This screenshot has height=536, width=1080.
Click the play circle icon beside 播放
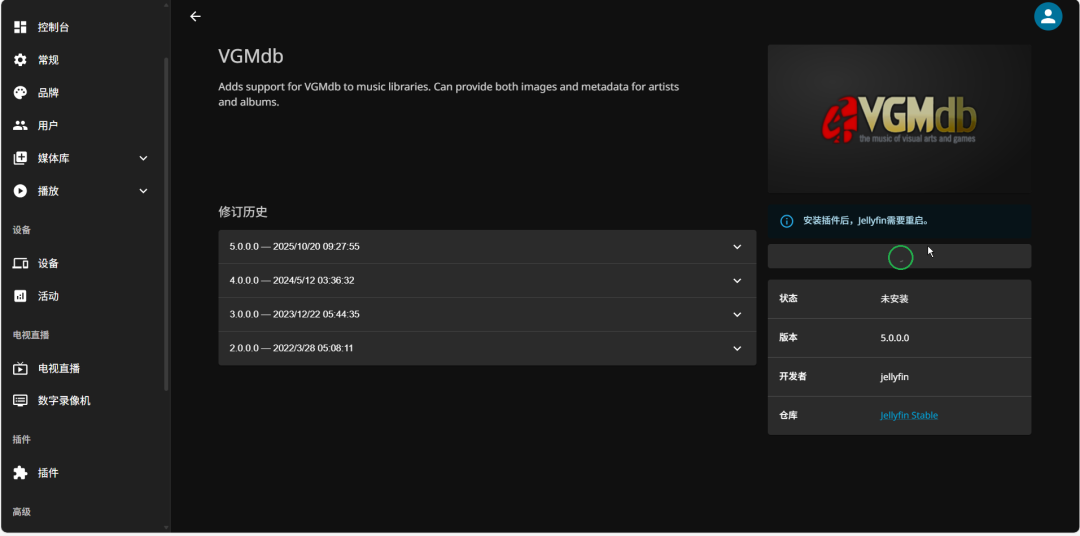pyautogui.click(x=21, y=191)
